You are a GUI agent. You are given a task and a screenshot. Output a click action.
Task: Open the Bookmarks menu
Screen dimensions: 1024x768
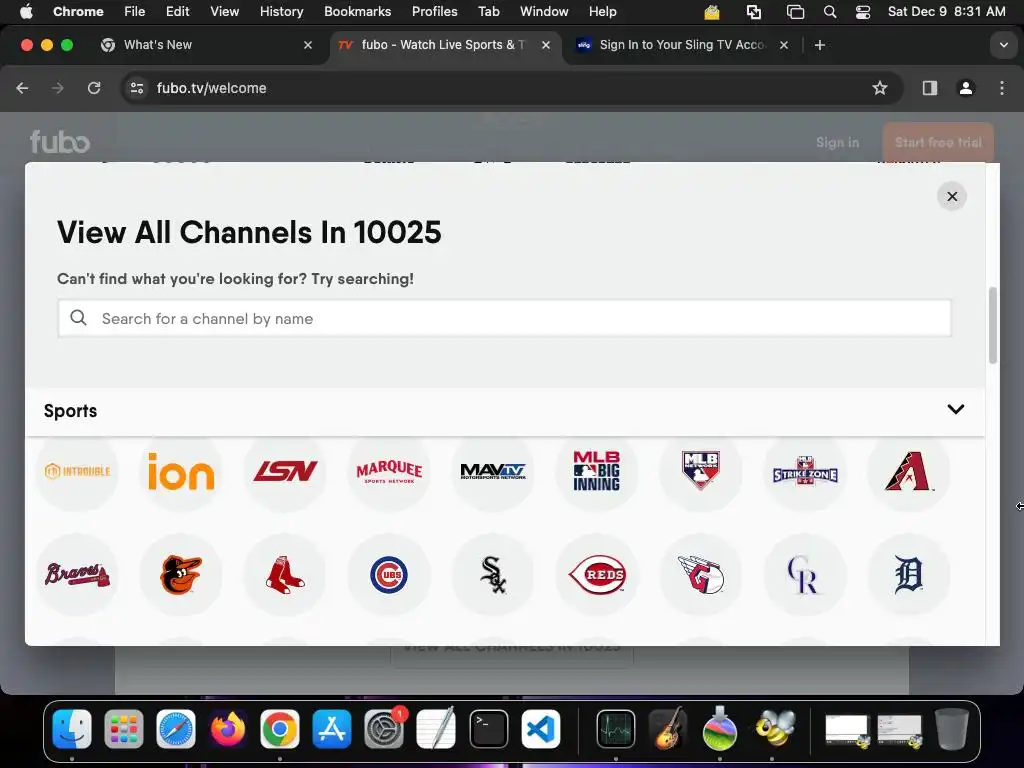click(x=357, y=11)
